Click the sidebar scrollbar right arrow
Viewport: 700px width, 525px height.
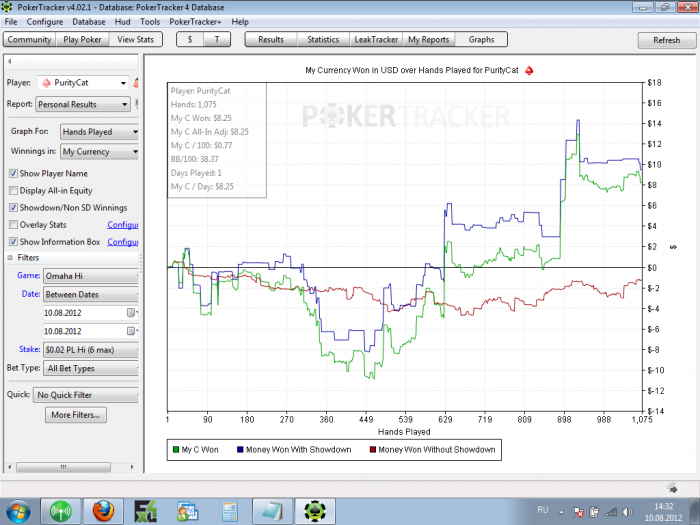(x=132, y=467)
